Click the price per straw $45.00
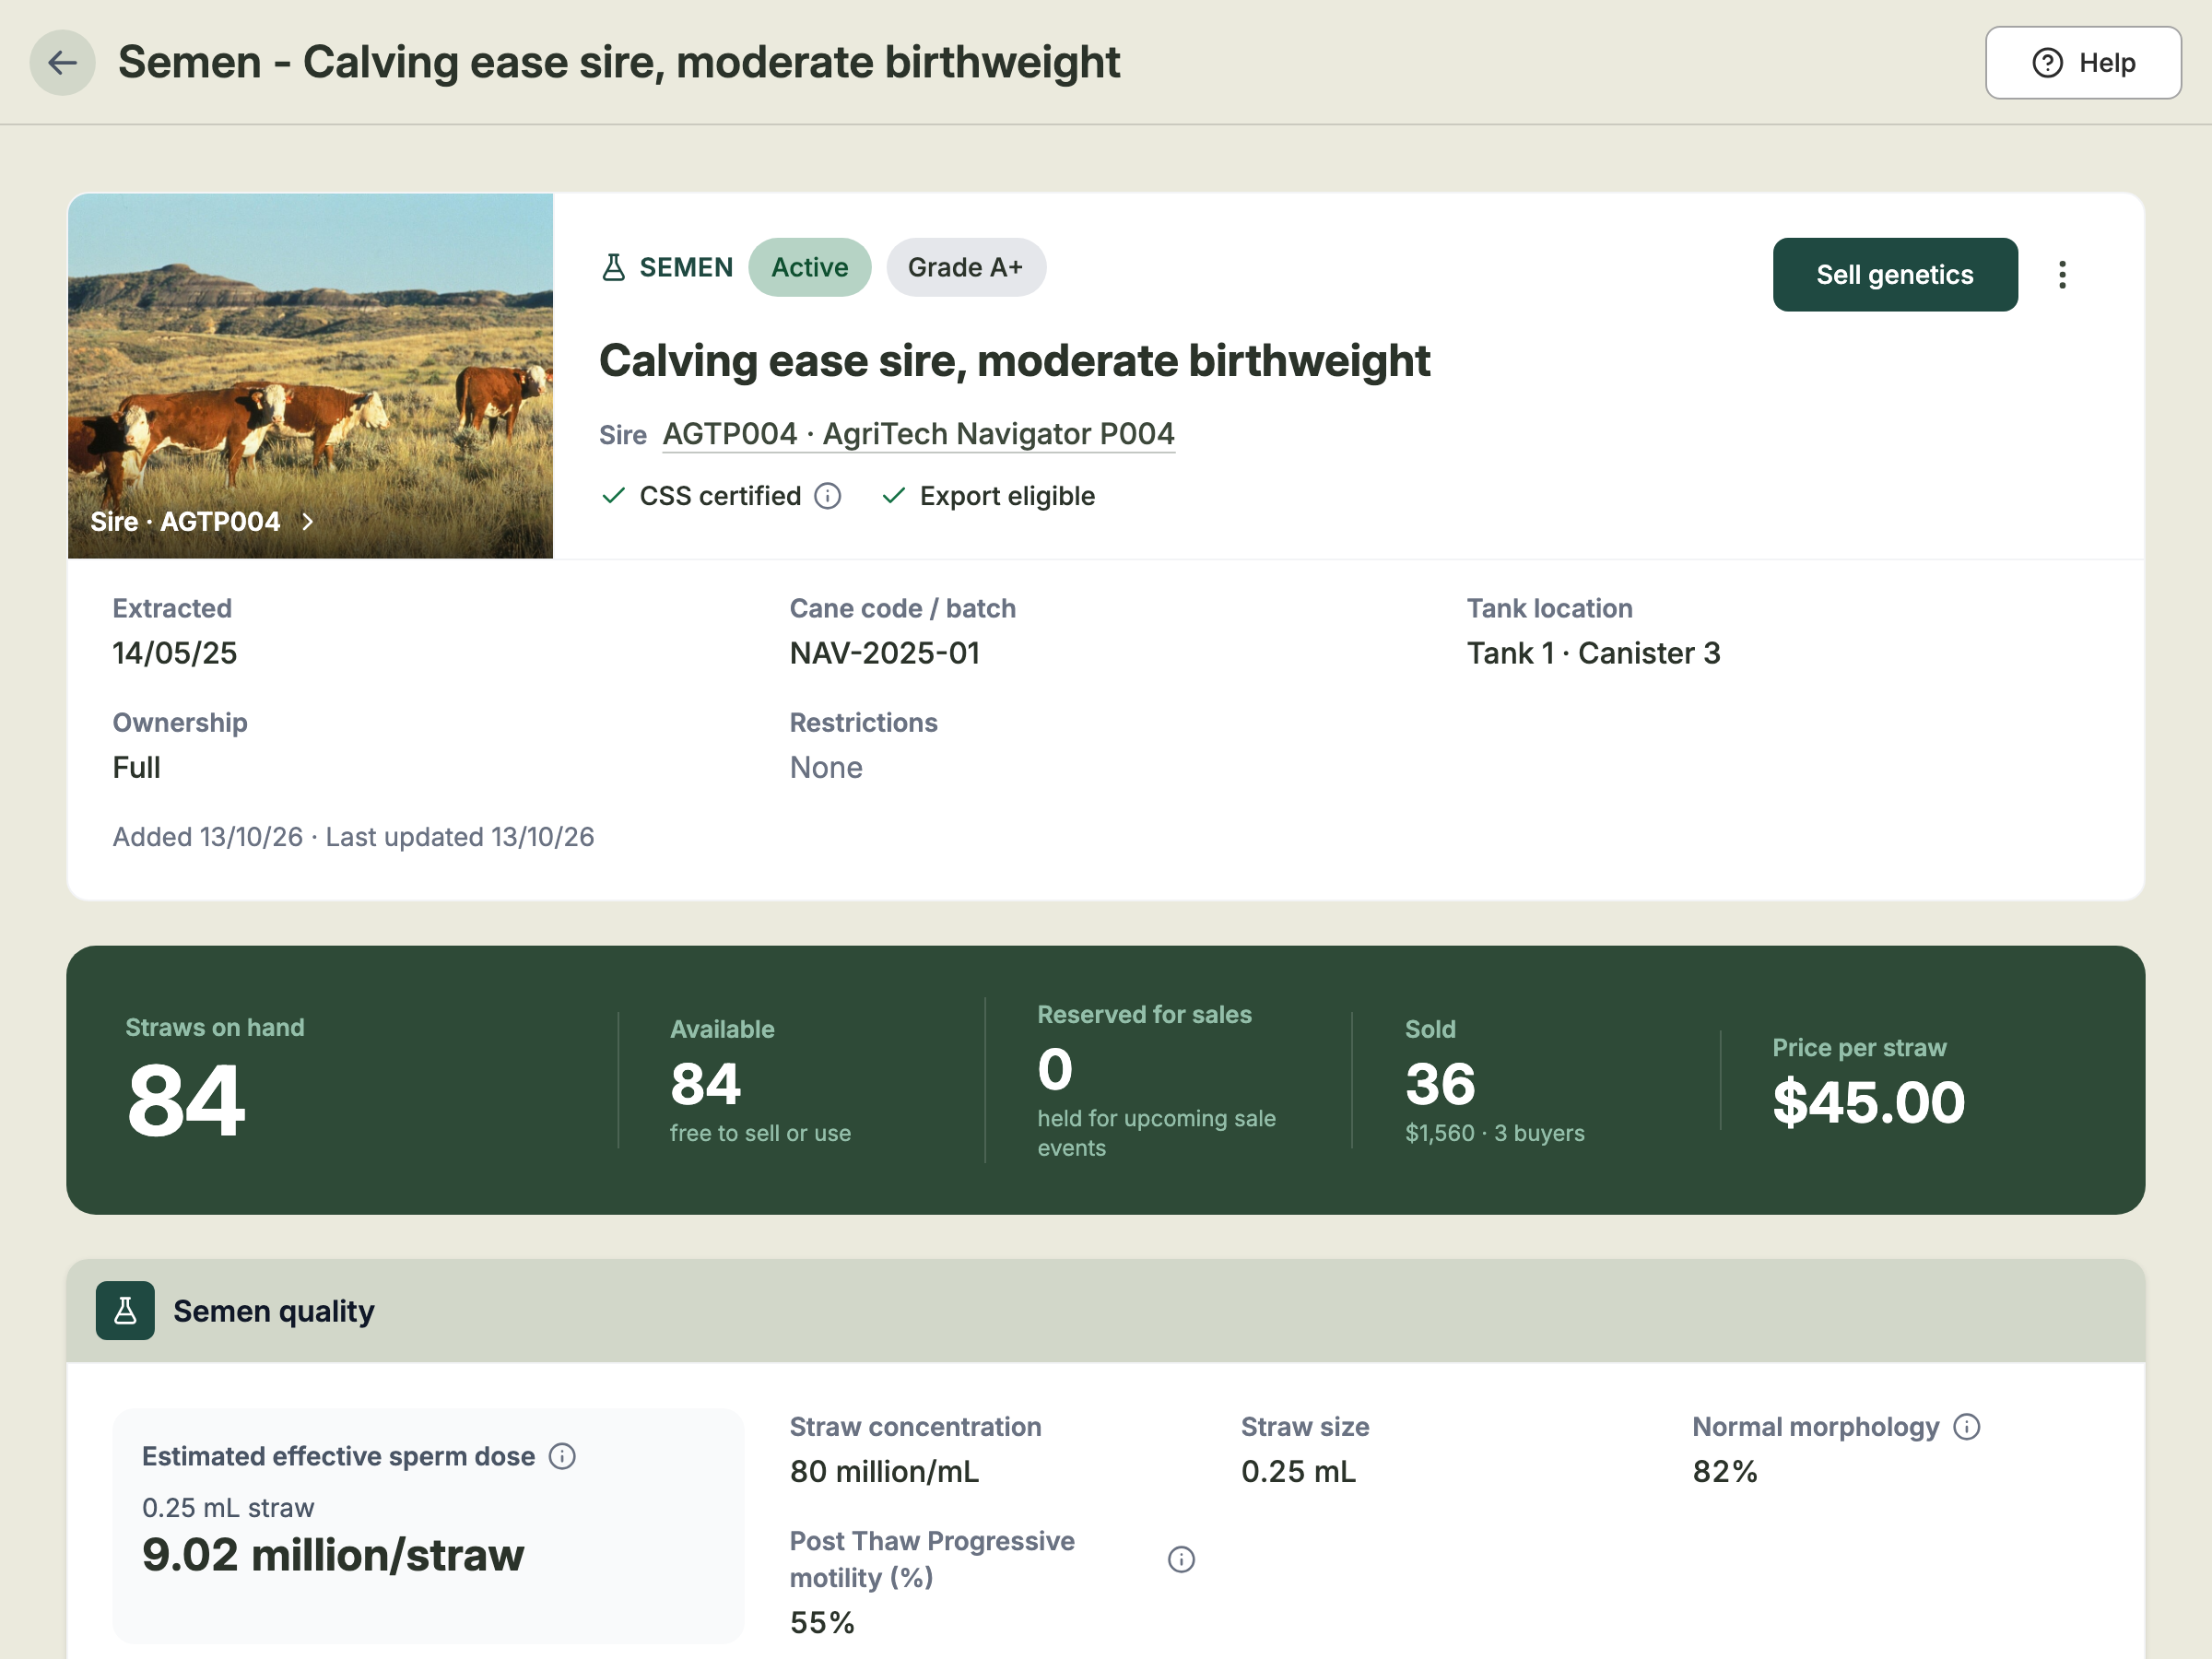2212x1659 pixels. coord(1868,1103)
